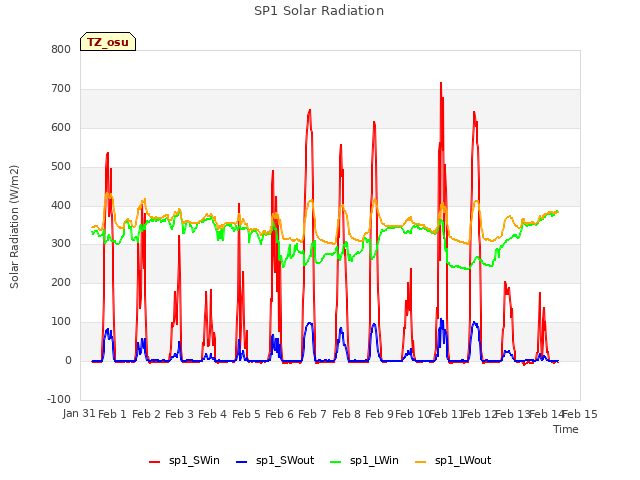Click the Solar Radiation (W/m2) axis label
The height and width of the screenshot is (480, 640).
point(14,227)
